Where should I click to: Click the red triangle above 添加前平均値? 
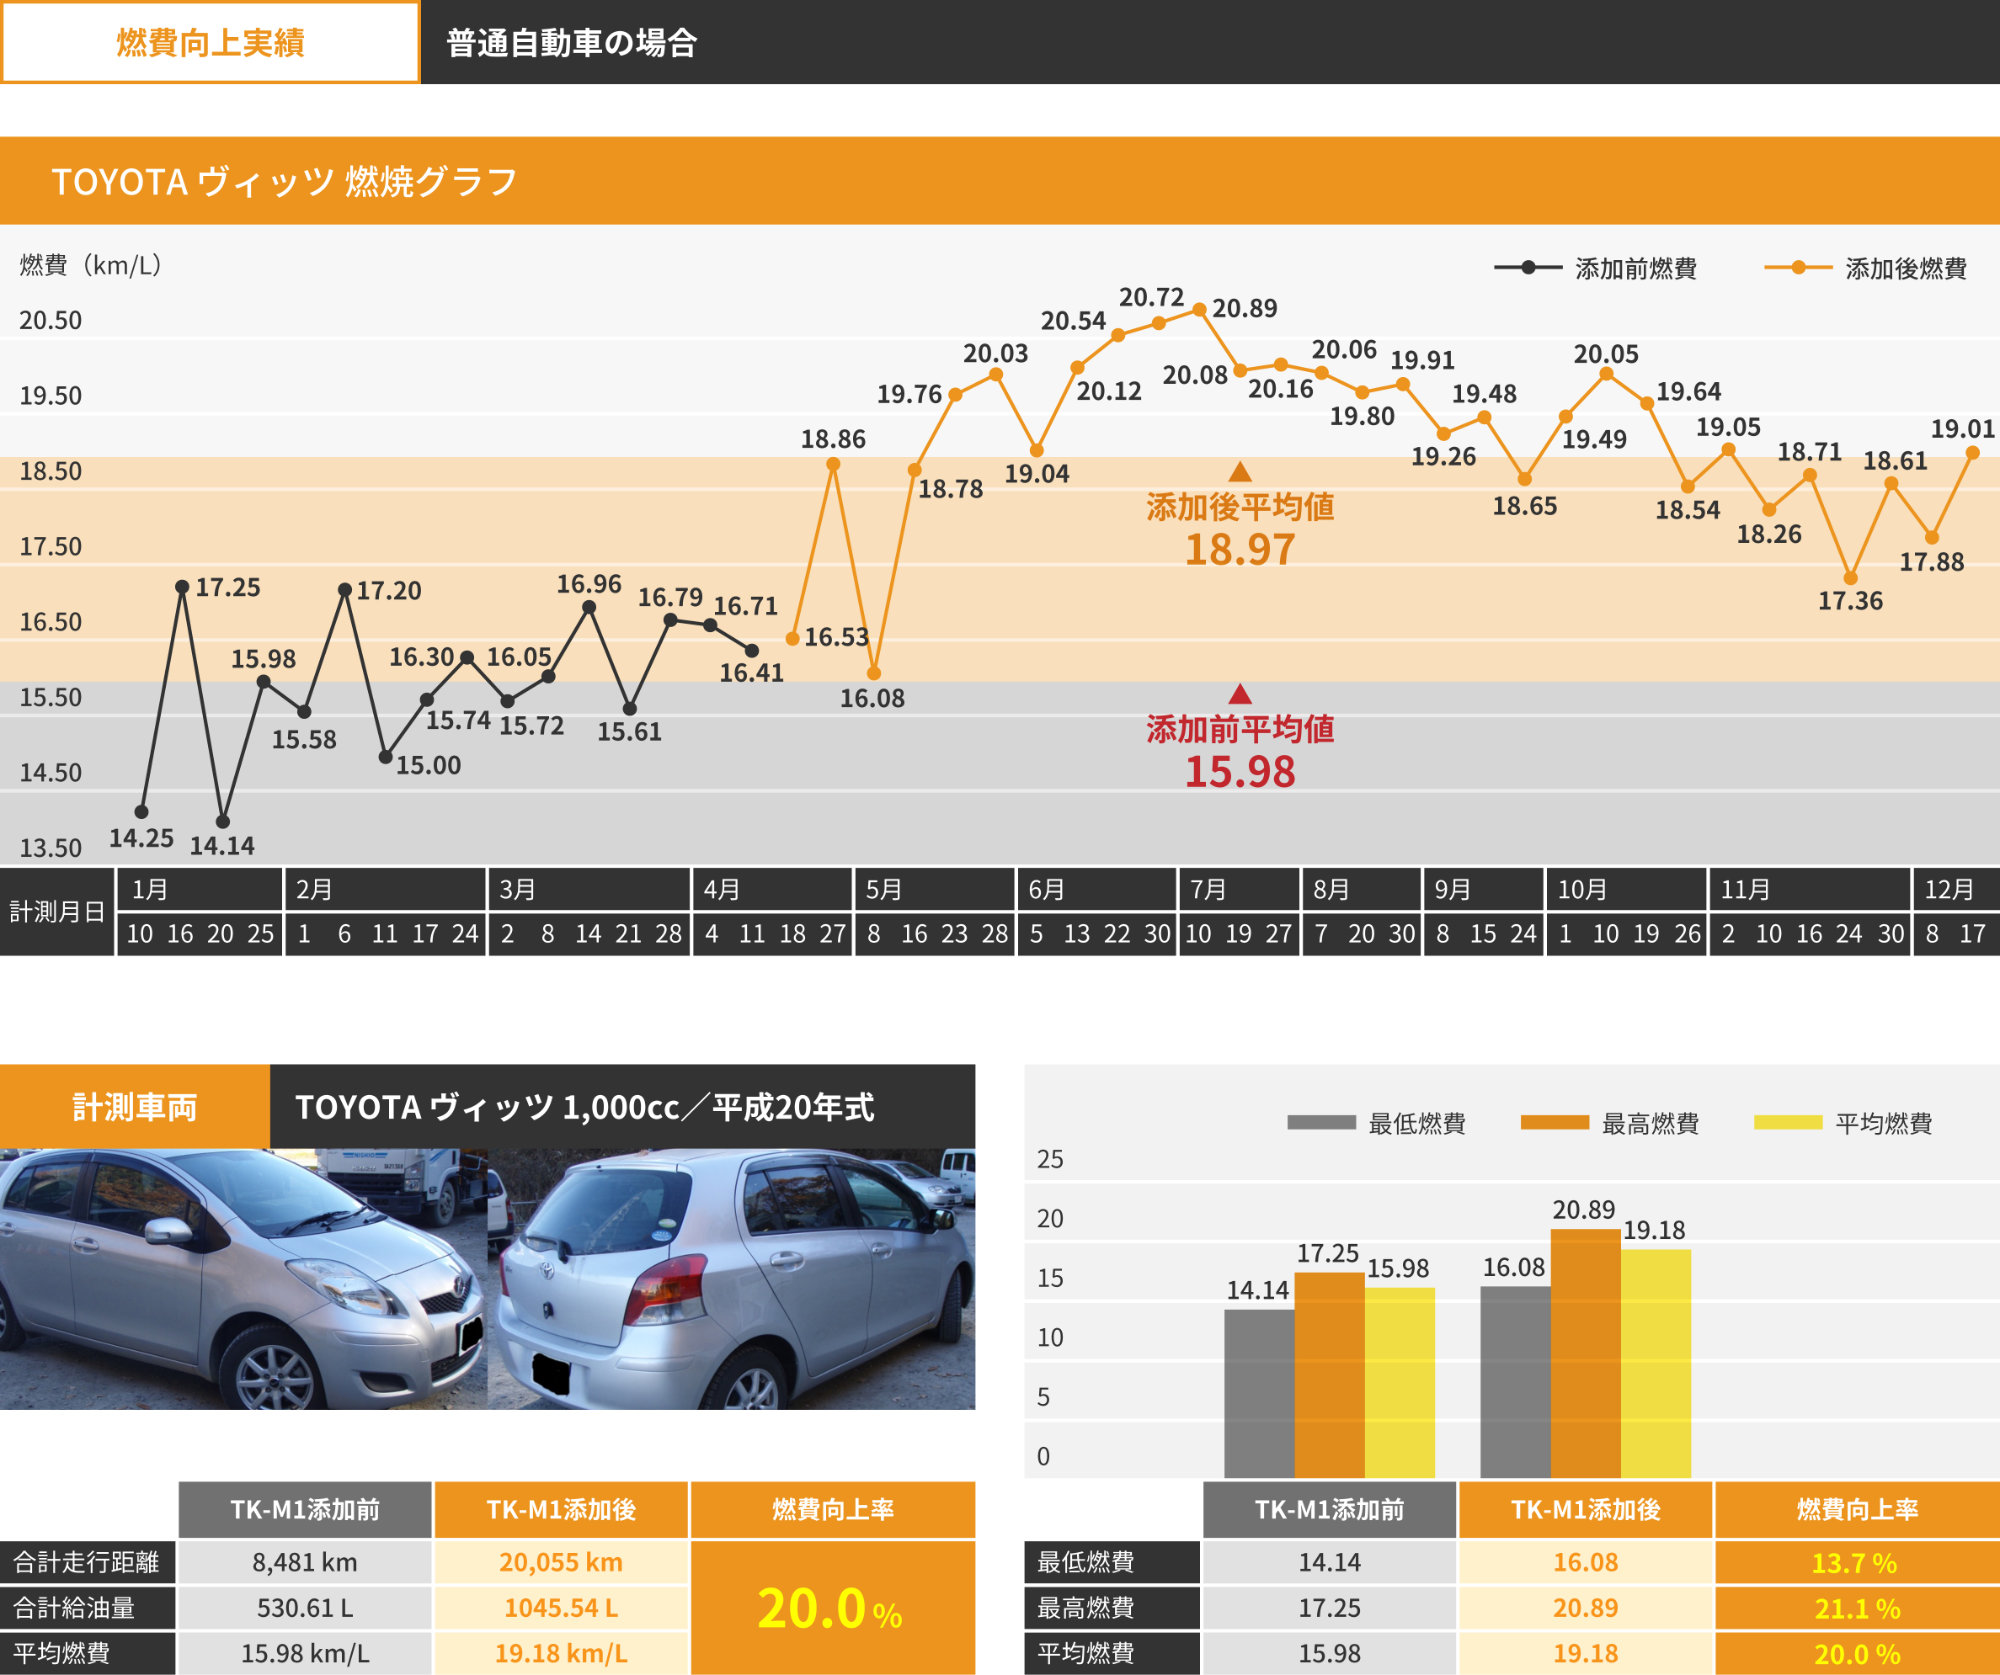(1240, 693)
